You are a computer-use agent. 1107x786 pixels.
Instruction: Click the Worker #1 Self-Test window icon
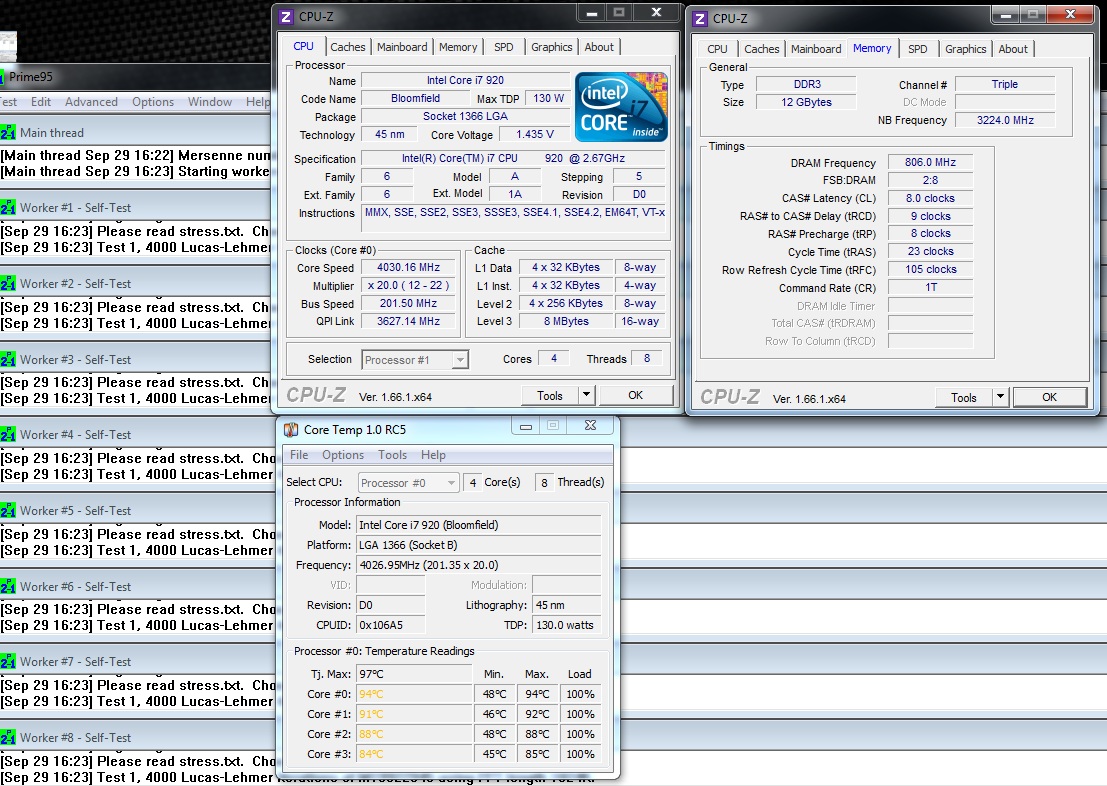pyautogui.click(x=8, y=208)
